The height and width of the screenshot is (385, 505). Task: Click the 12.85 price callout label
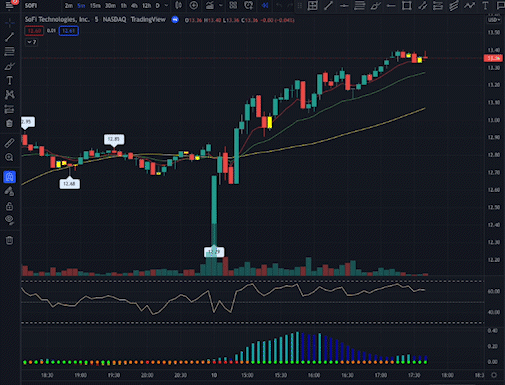[x=114, y=139]
